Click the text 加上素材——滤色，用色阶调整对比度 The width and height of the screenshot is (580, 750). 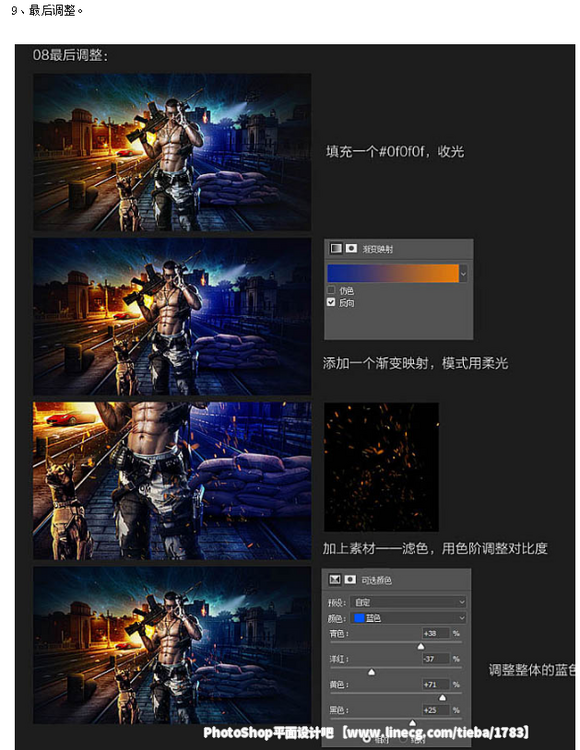click(x=435, y=548)
